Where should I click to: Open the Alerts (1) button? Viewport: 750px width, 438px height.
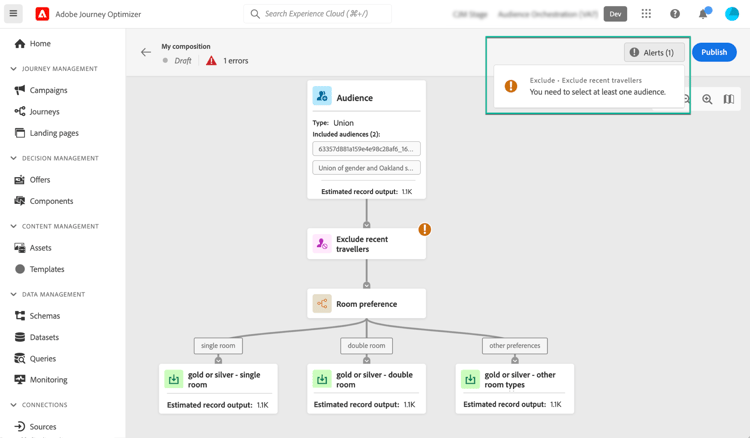point(654,53)
